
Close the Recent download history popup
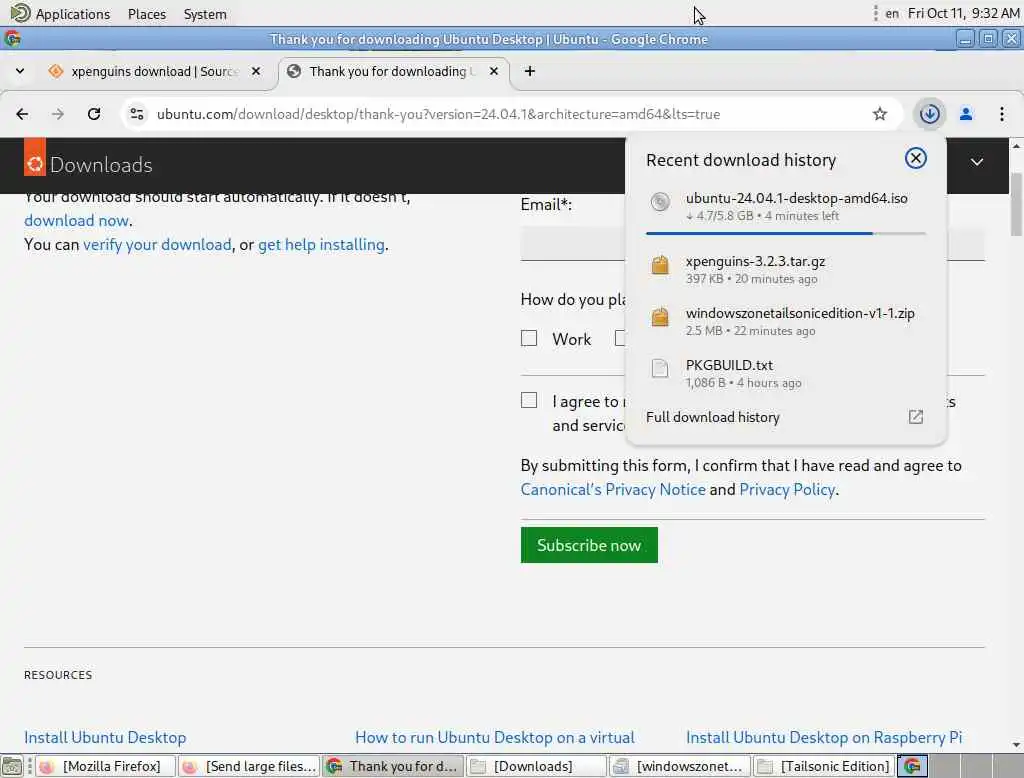pos(916,158)
